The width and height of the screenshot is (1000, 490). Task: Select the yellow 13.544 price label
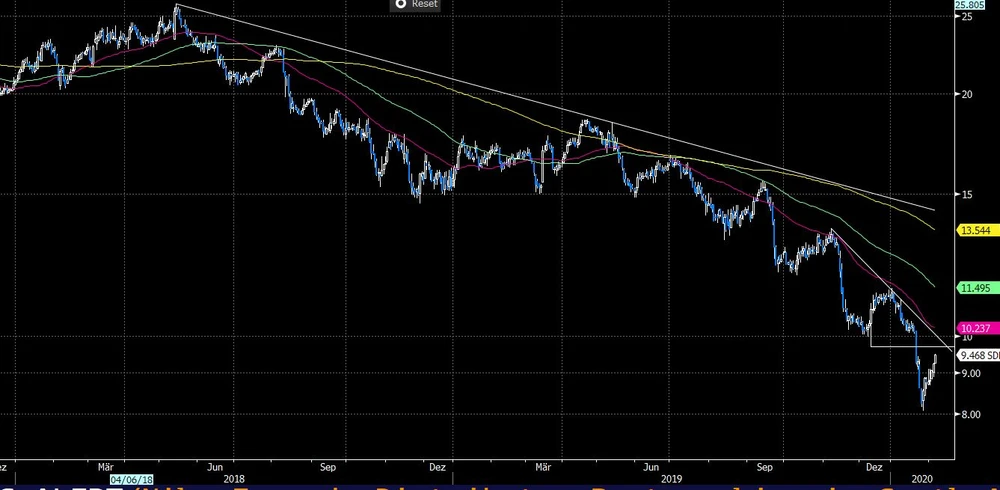point(973,231)
